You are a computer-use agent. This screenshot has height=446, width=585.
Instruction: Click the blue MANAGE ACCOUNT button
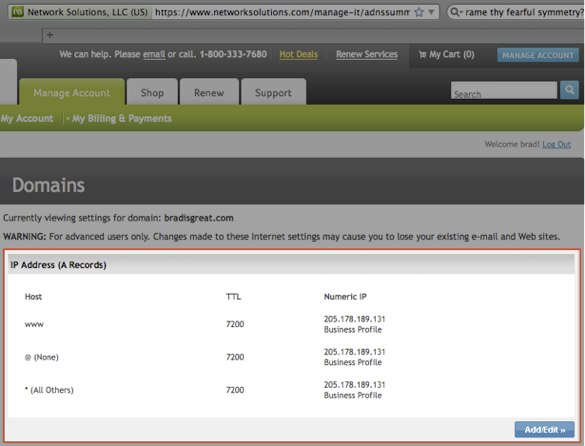[538, 55]
